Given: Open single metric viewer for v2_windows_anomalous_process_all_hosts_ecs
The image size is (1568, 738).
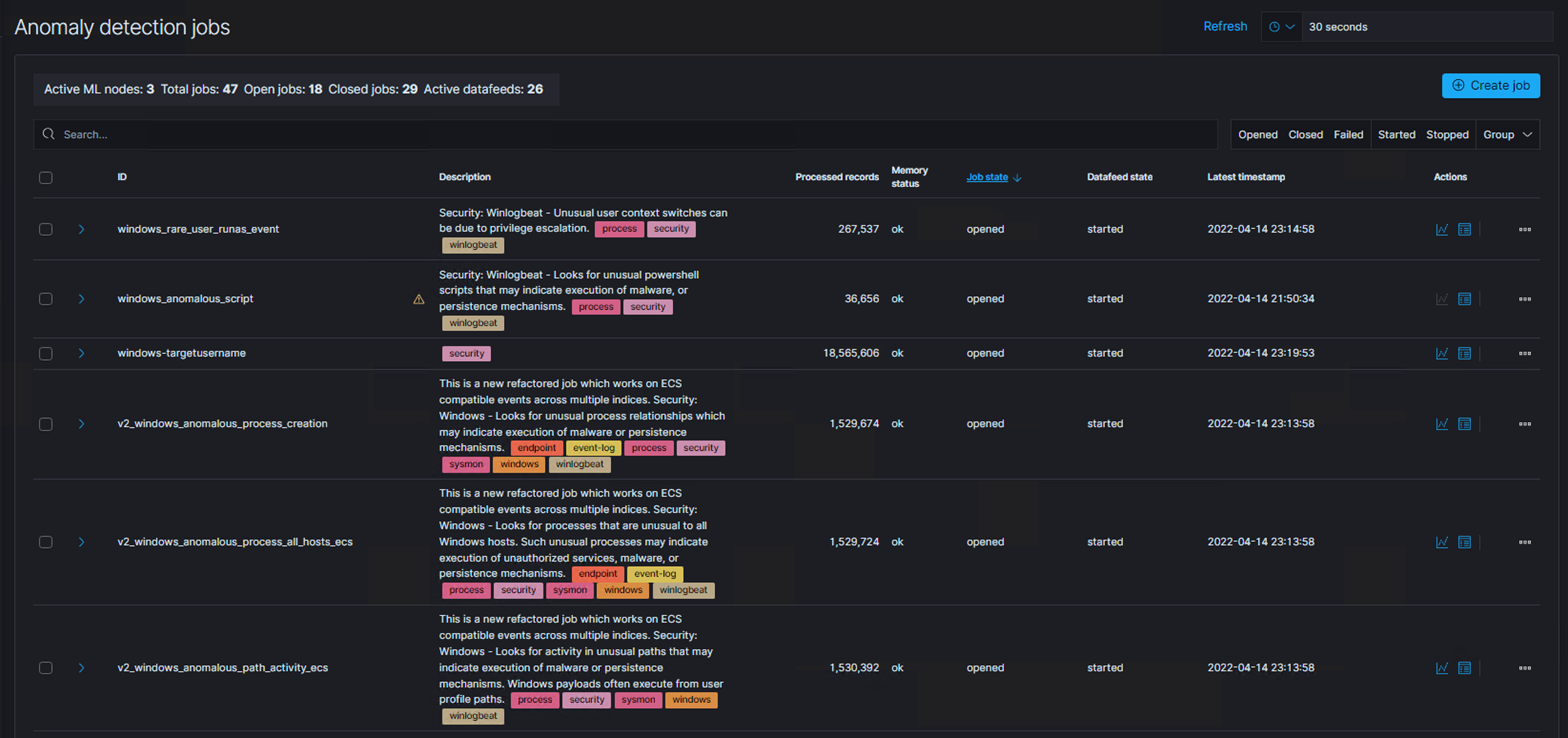Looking at the screenshot, I should (x=1442, y=542).
